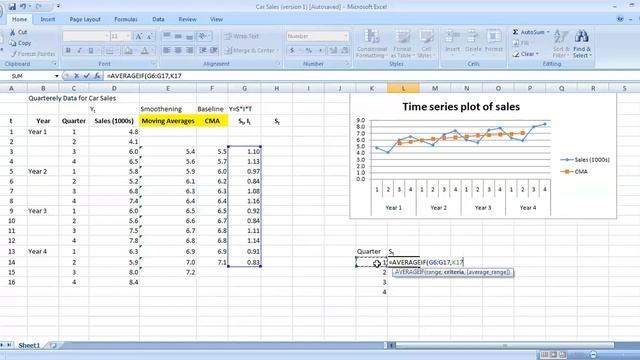Click the Orientation text rotation icon
The width and height of the screenshot is (640, 360).
click(202, 36)
